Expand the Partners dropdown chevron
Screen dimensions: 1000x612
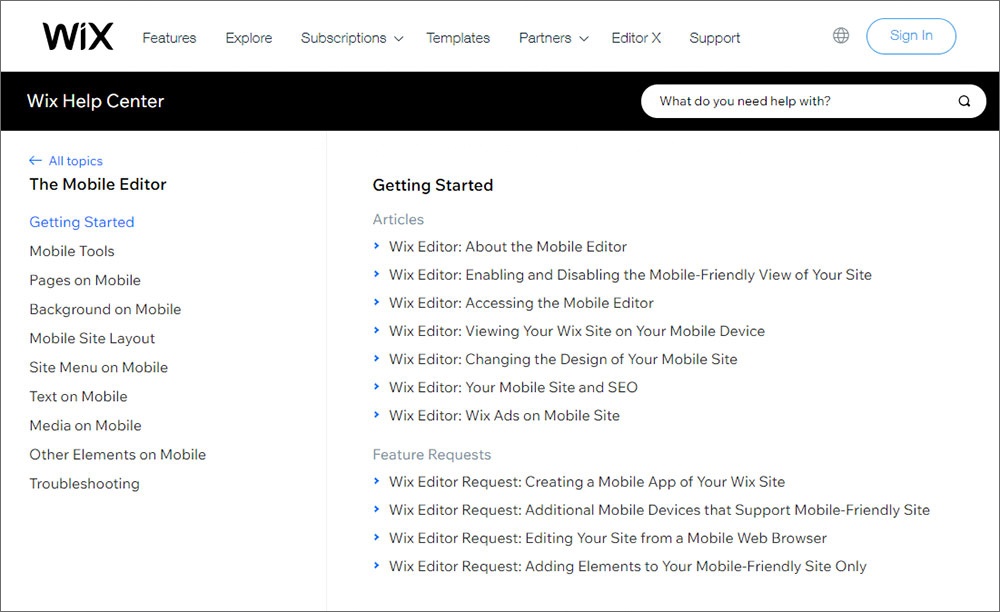584,39
